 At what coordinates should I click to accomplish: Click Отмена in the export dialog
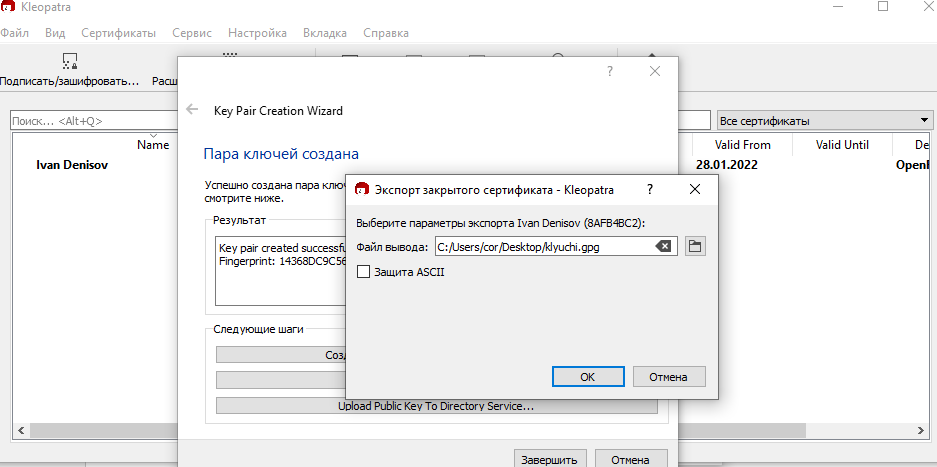pos(669,377)
